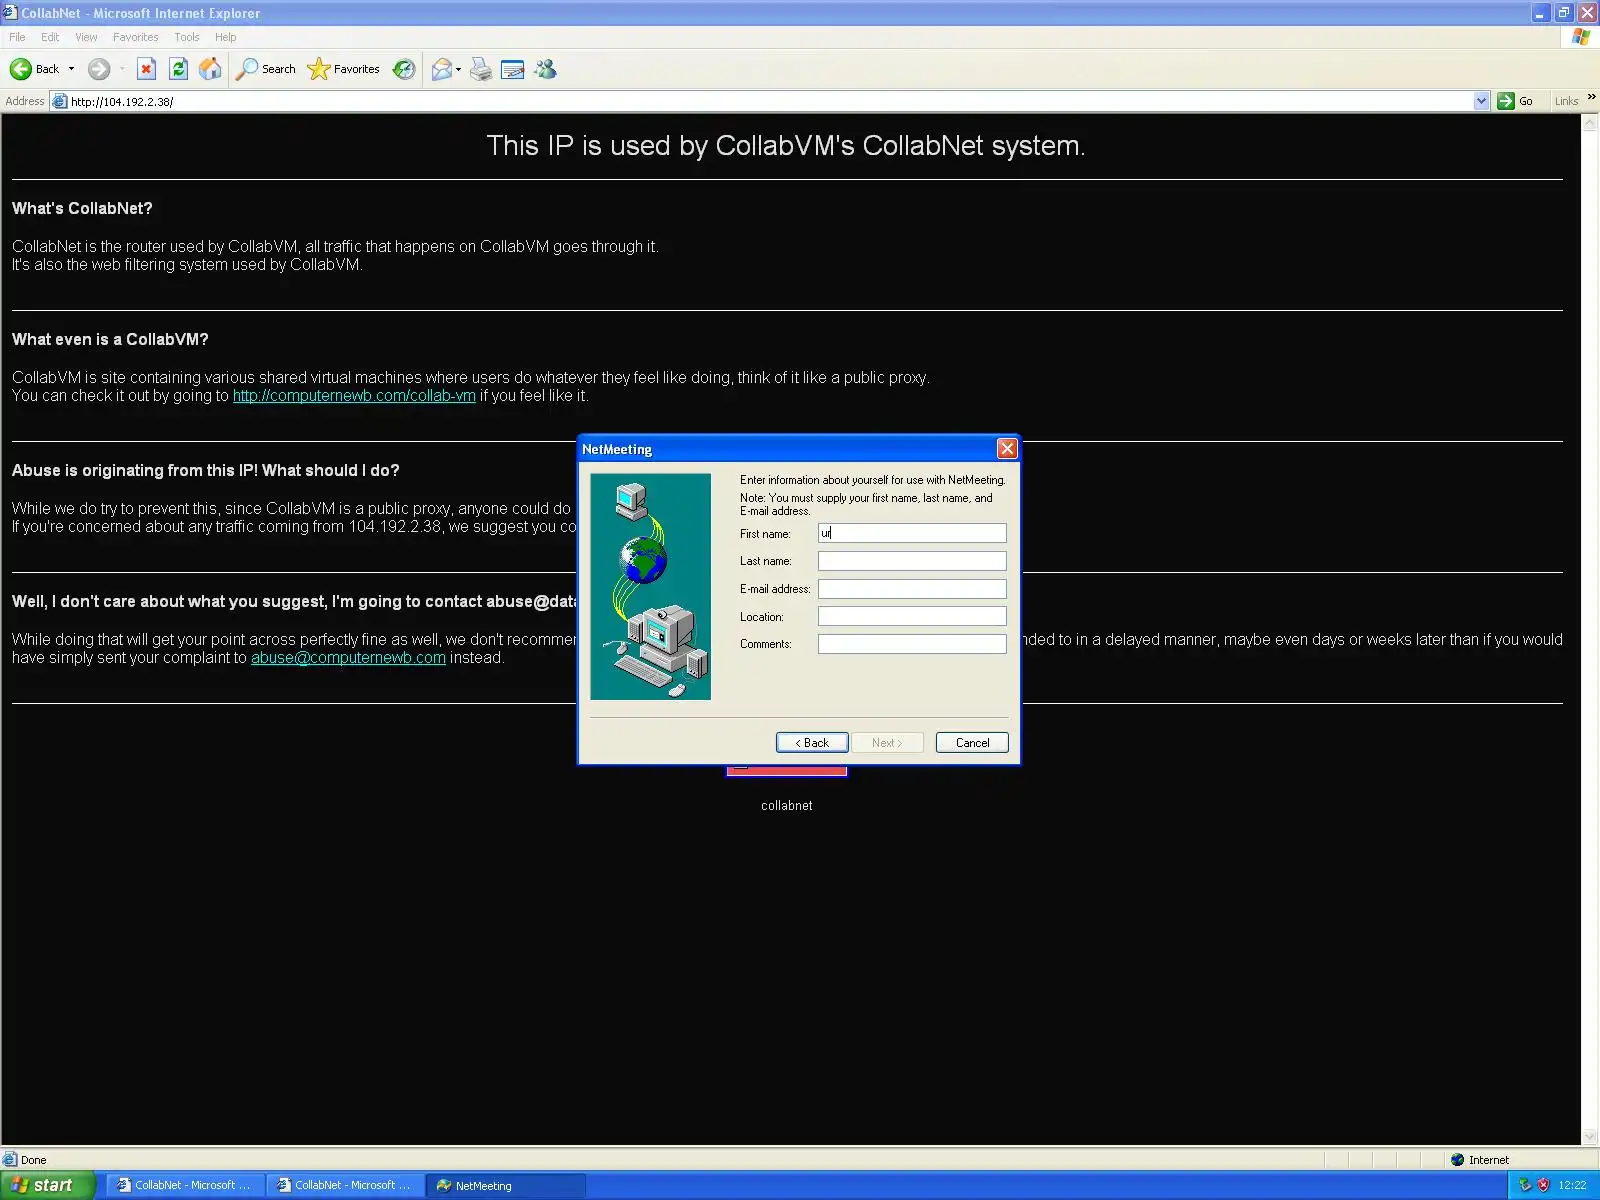Click the Windows flag logo throbber
This screenshot has width=1600, height=1200.
pos(1581,37)
